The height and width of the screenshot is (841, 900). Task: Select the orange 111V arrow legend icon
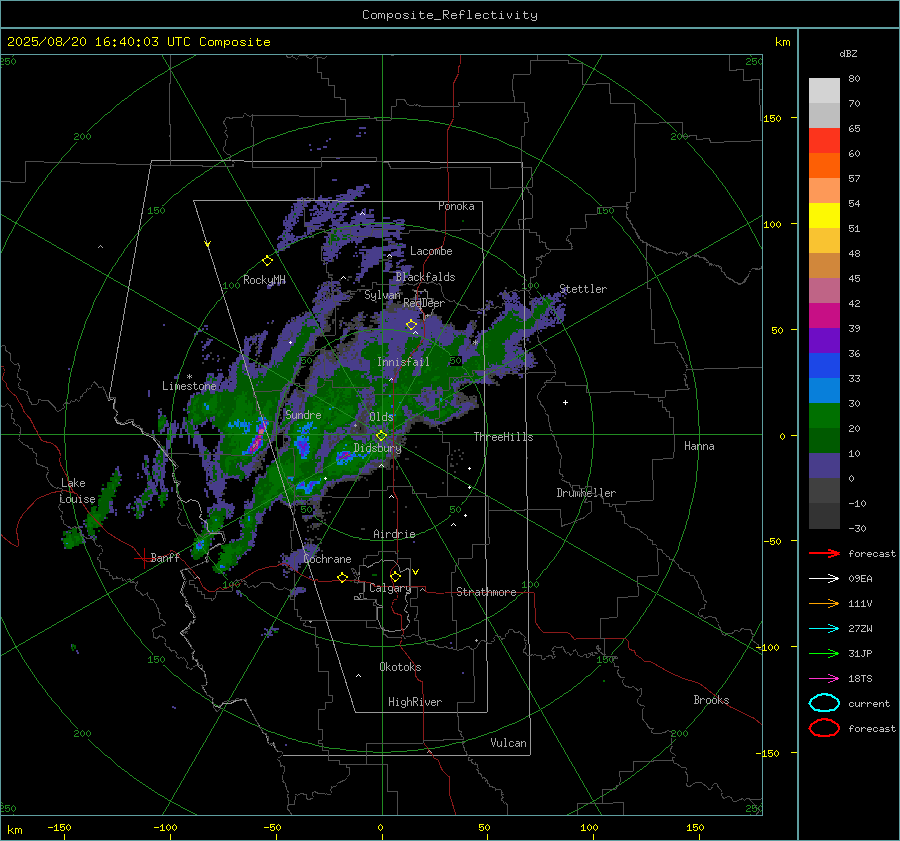tap(824, 603)
